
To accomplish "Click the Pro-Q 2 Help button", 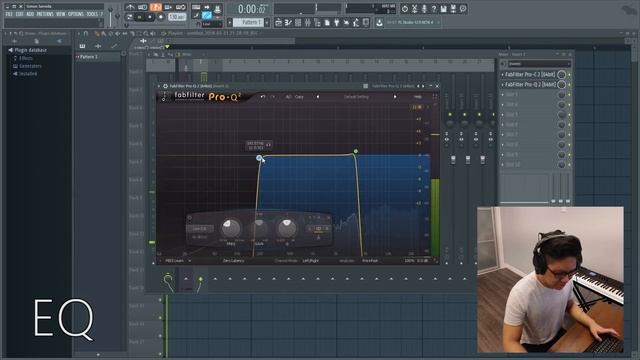I will 418,97.
